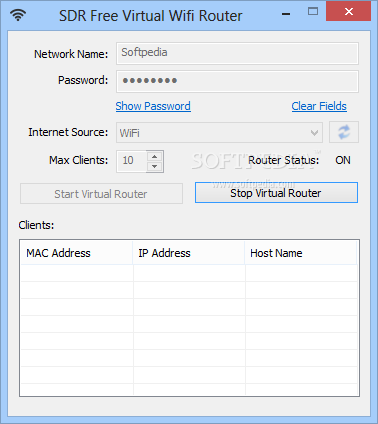Click the IP Address column header
The width and height of the screenshot is (378, 424).
189,253
